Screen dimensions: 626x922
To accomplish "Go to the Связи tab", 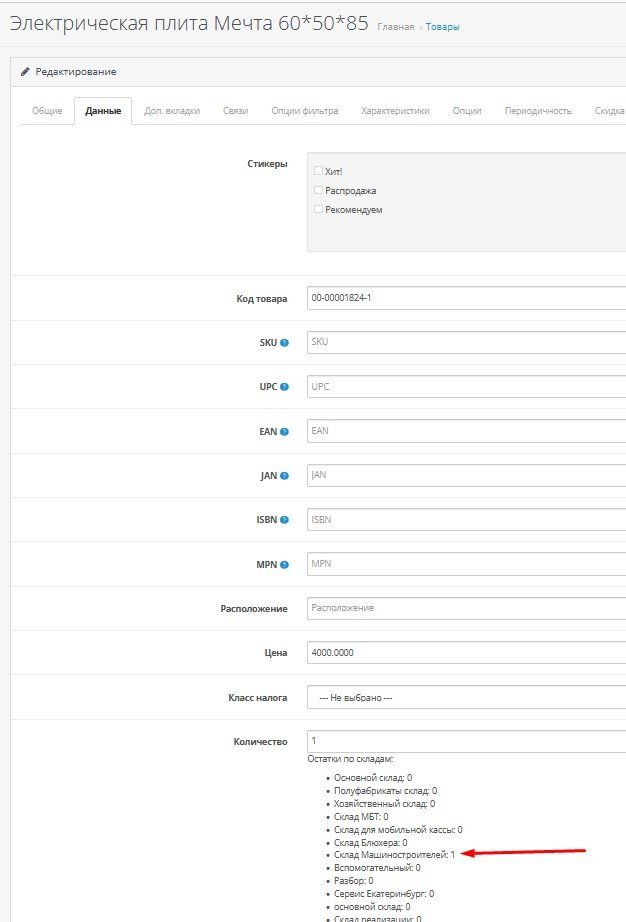I will [235, 111].
